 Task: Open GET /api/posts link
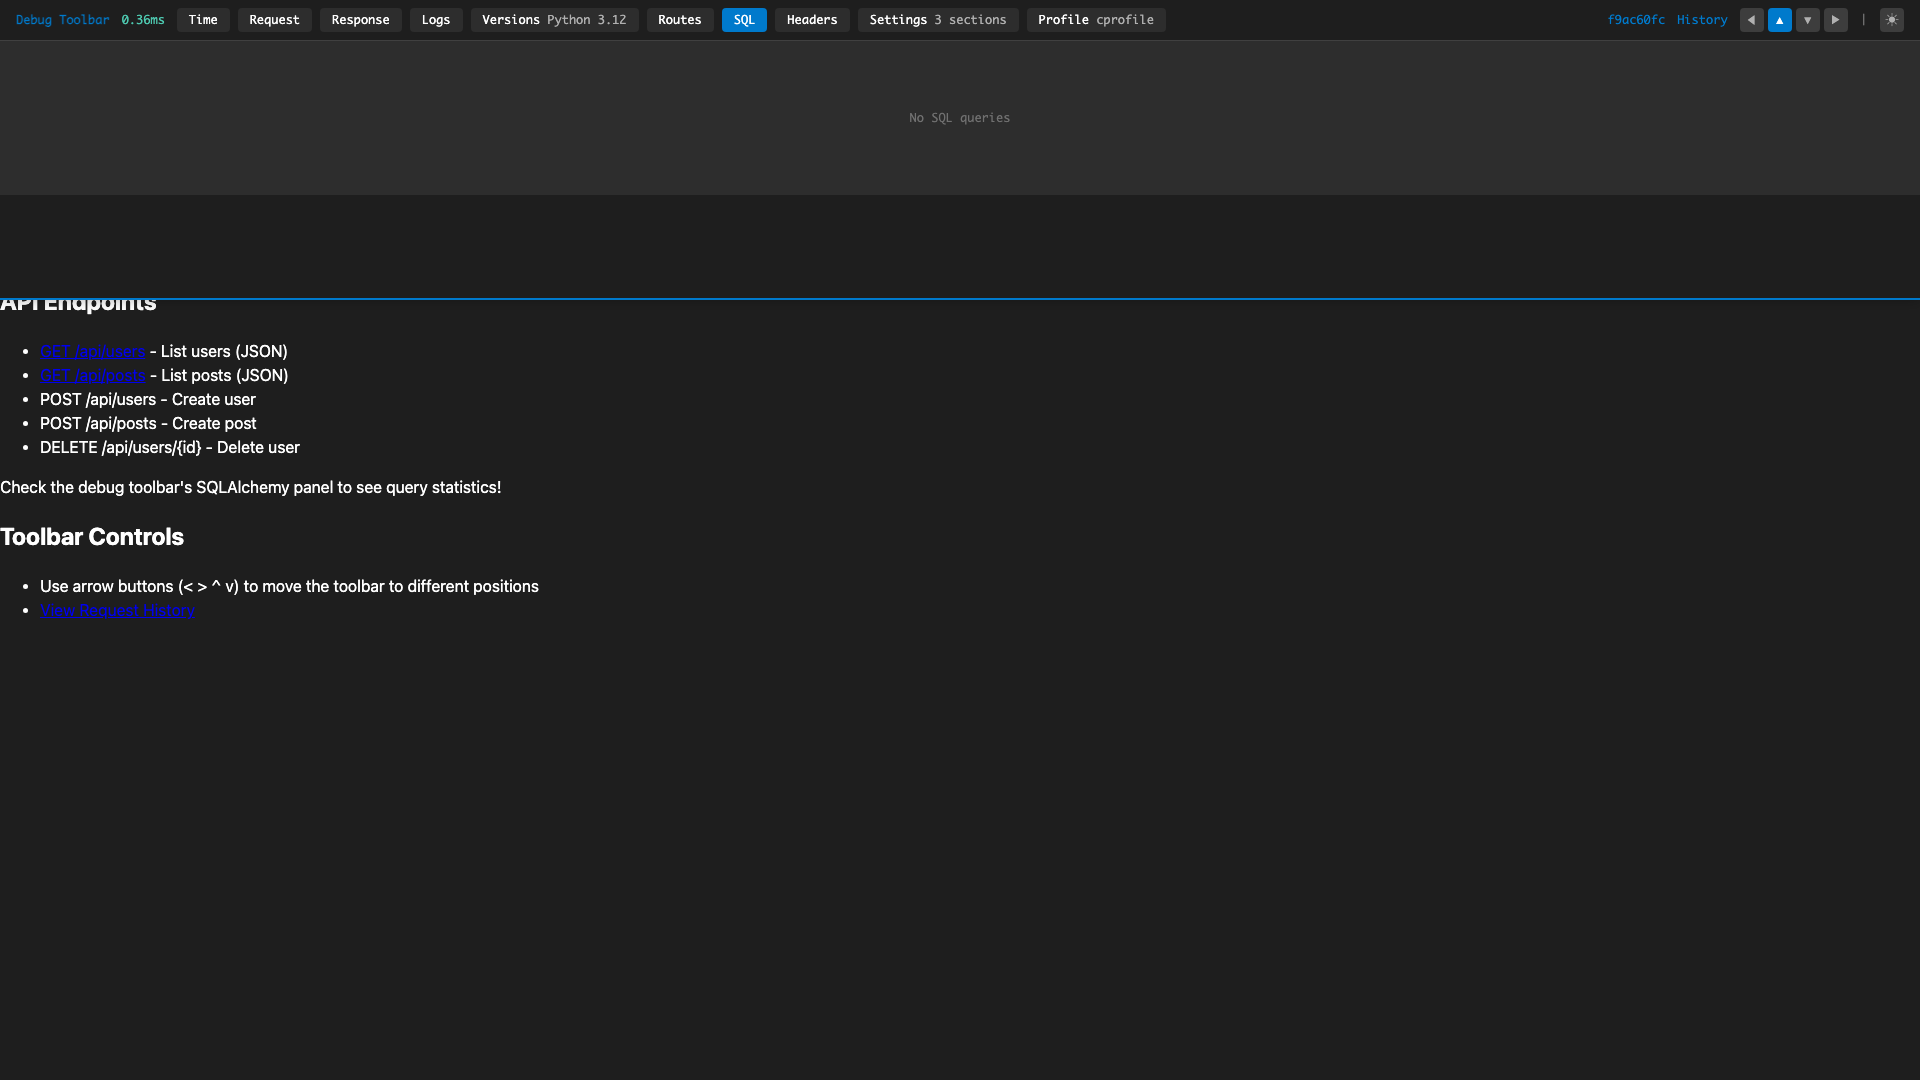[x=93, y=376]
